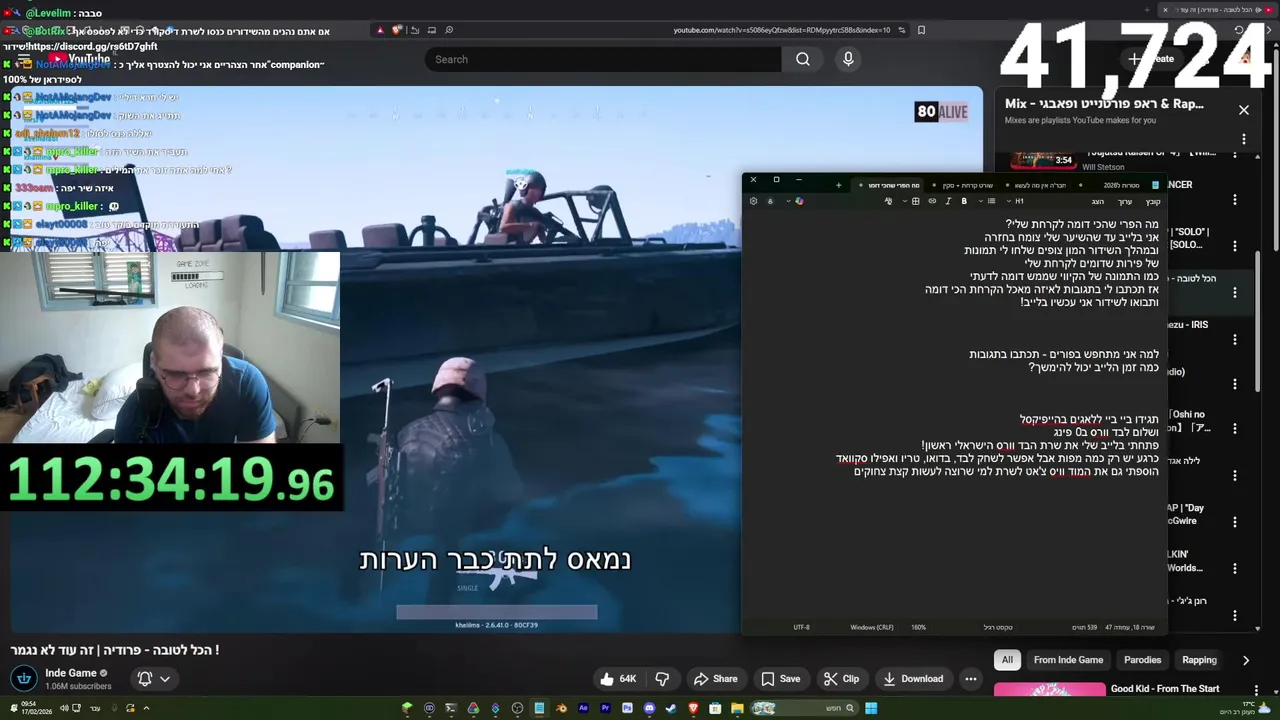Apply bulleted list in Notepad

pos(991,201)
